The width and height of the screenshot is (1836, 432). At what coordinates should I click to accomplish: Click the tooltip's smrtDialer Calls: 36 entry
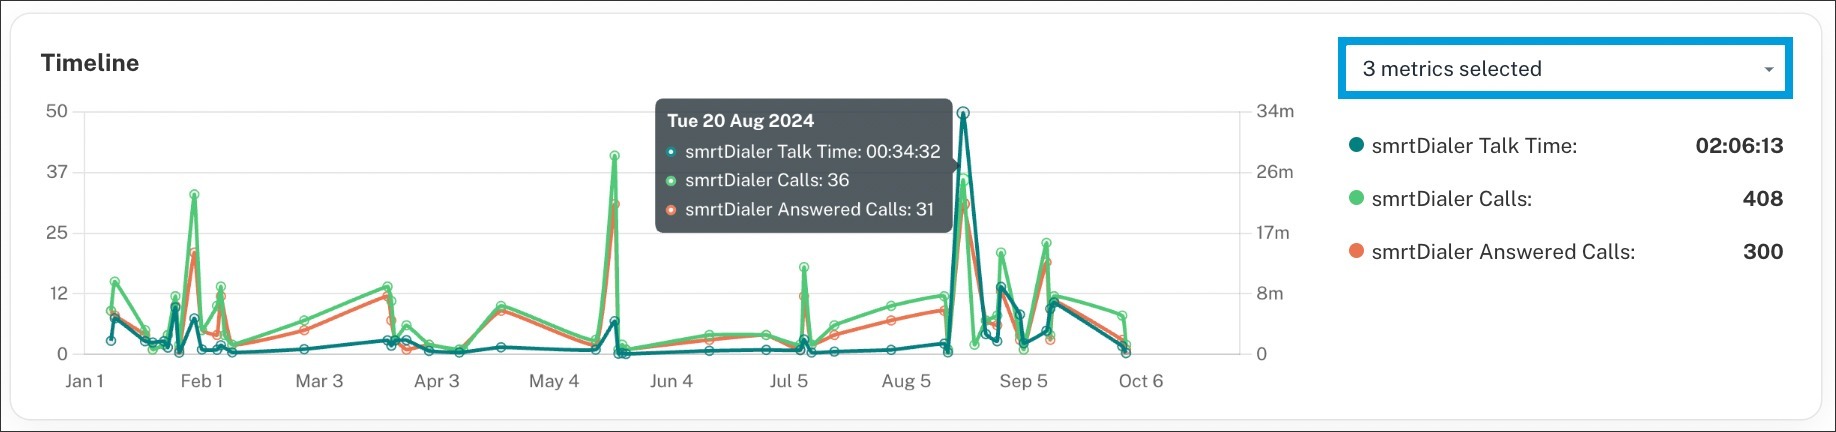coord(766,180)
